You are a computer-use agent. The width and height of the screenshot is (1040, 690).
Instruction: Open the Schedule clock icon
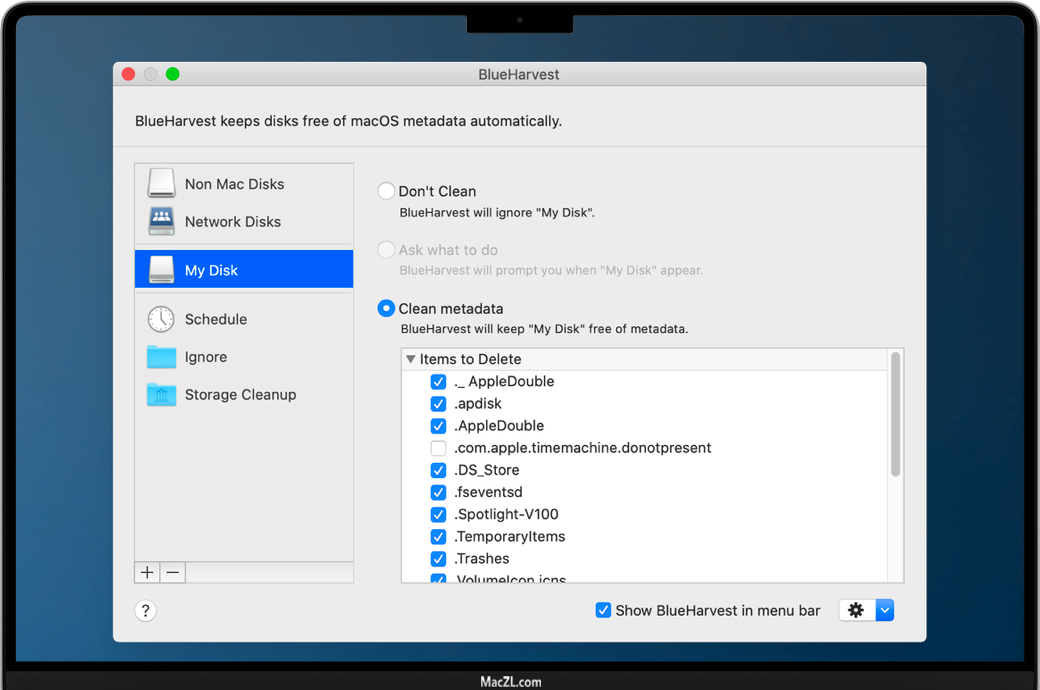click(161, 319)
